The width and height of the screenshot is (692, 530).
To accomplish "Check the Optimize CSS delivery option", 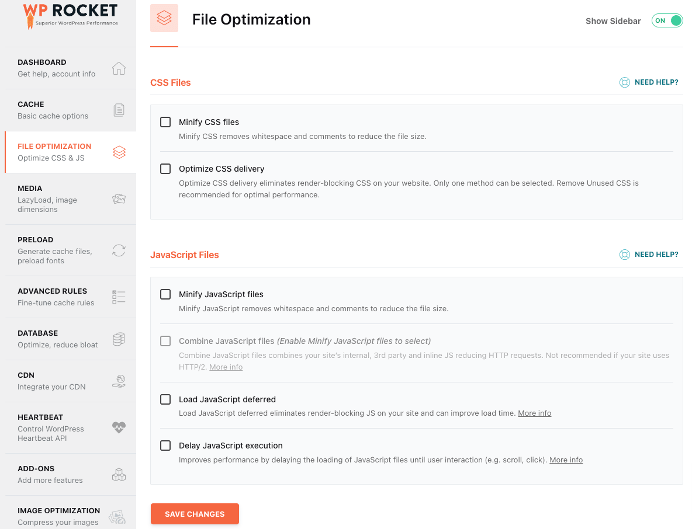I will click(166, 169).
